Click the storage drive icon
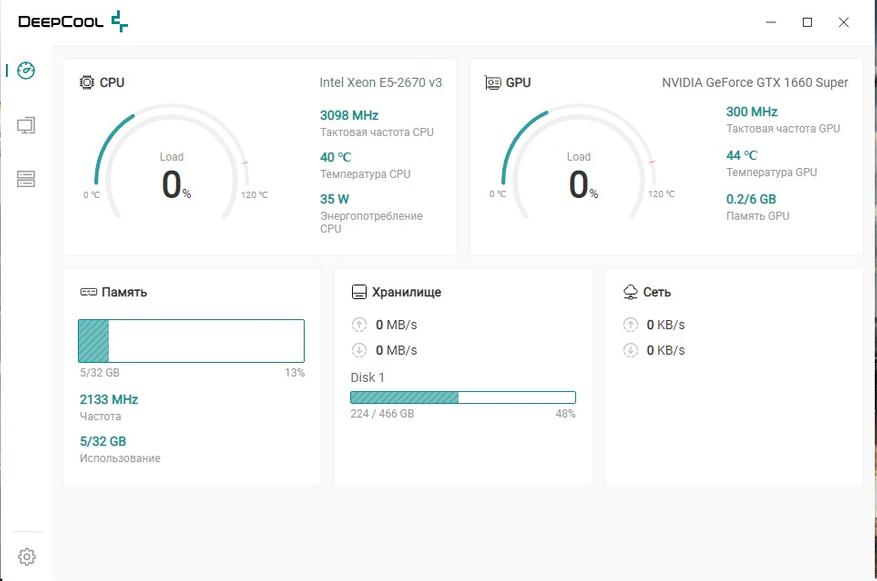Viewport: 877px width, 581px height. pos(359,292)
